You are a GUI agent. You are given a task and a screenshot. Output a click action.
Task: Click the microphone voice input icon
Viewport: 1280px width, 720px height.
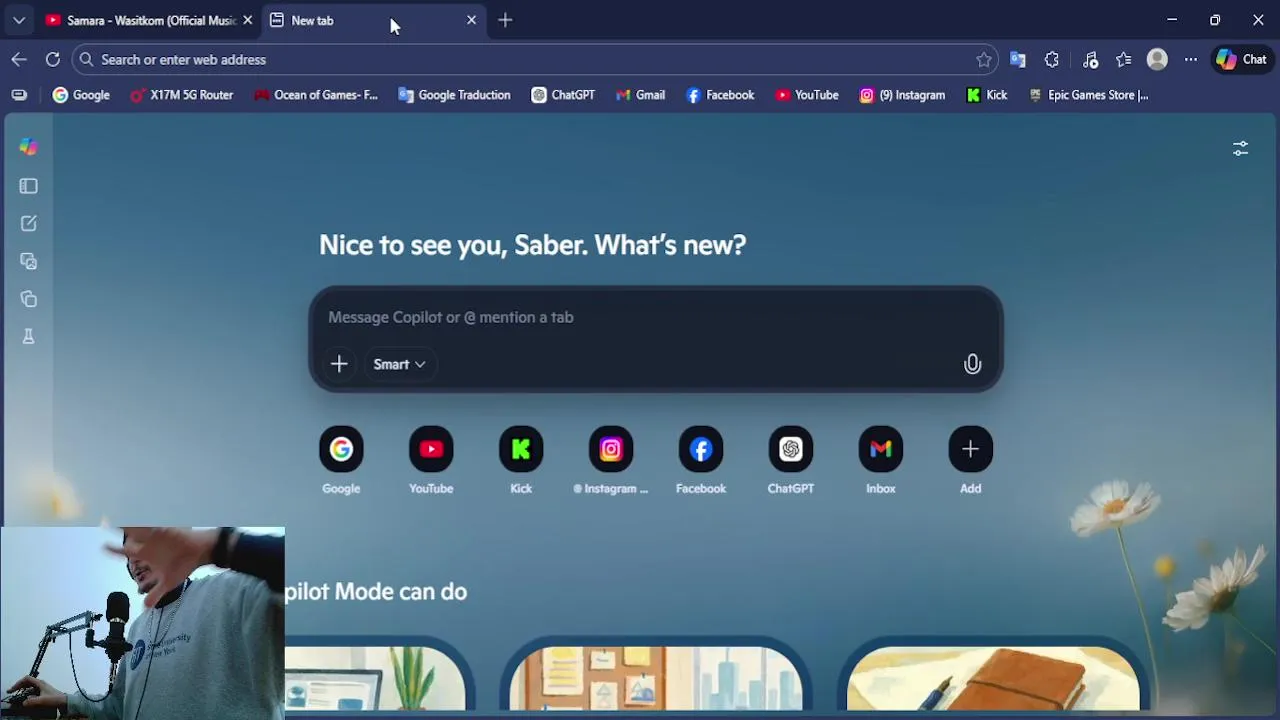click(972, 364)
